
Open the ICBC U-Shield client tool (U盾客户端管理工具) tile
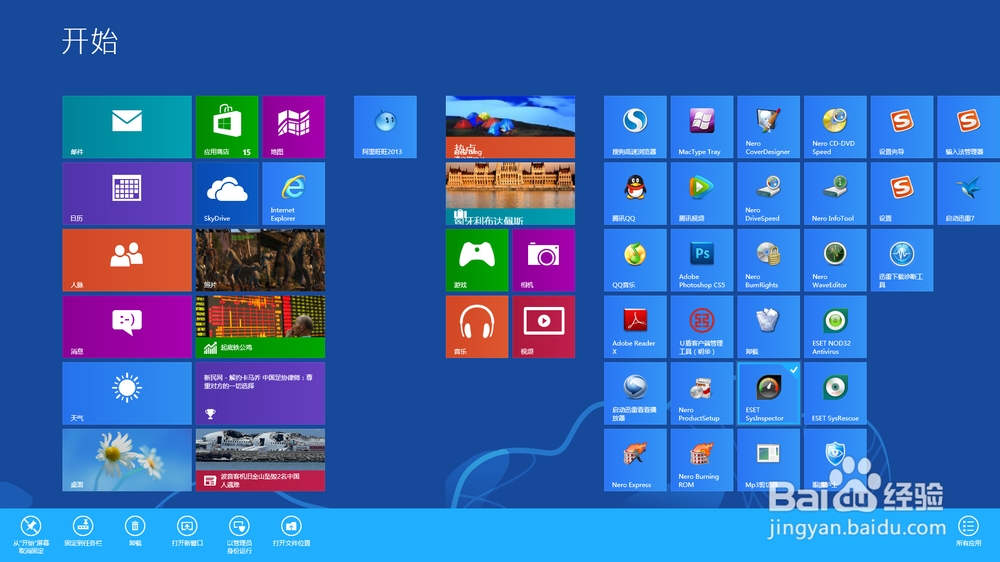(x=702, y=327)
